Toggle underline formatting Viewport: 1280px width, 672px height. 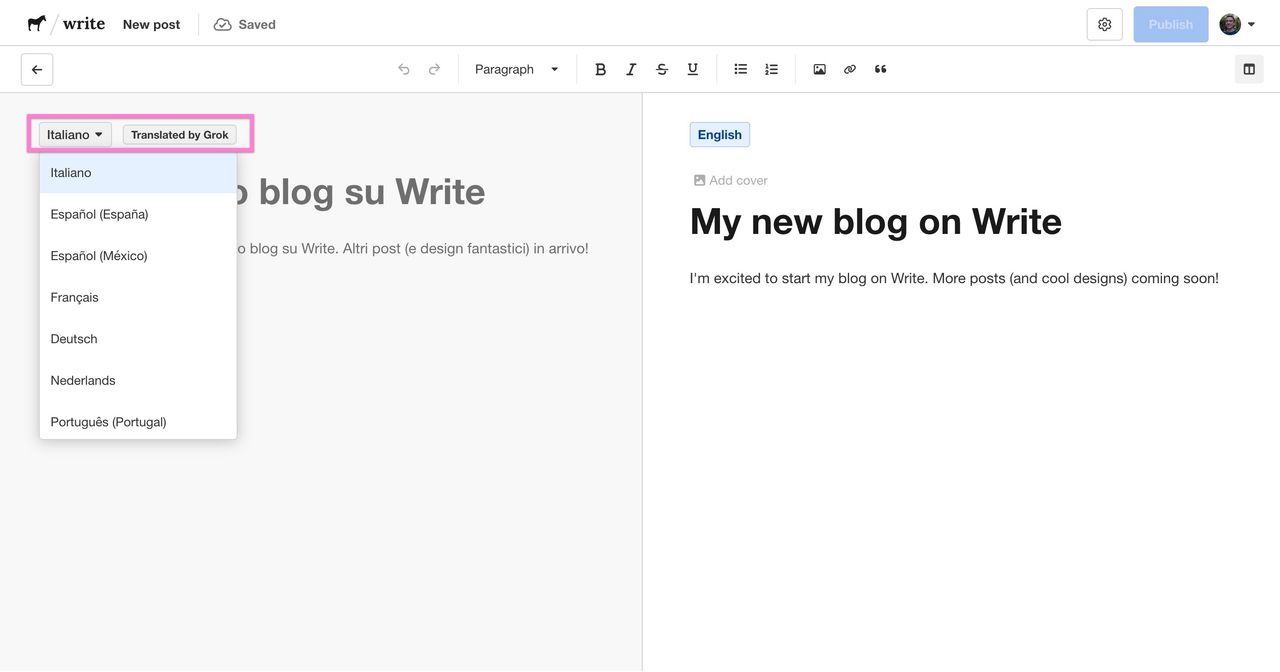click(x=692, y=70)
